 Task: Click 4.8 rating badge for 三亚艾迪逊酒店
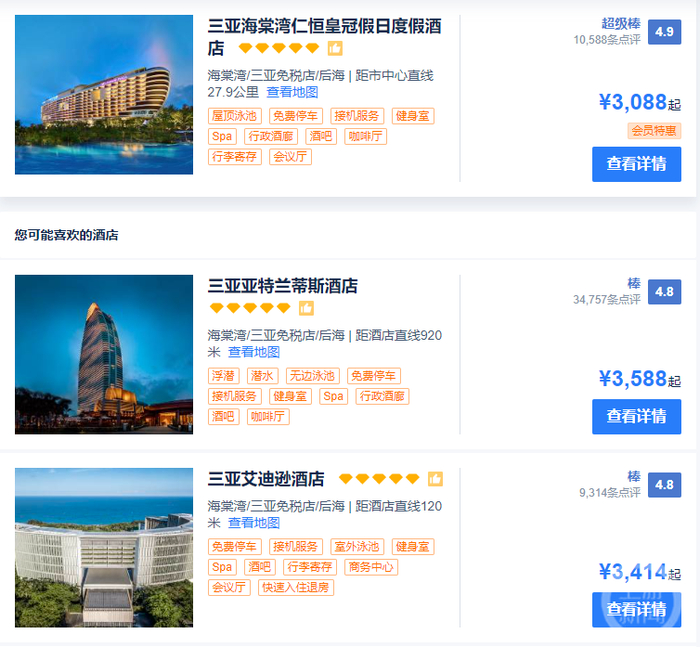[x=664, y=484]
